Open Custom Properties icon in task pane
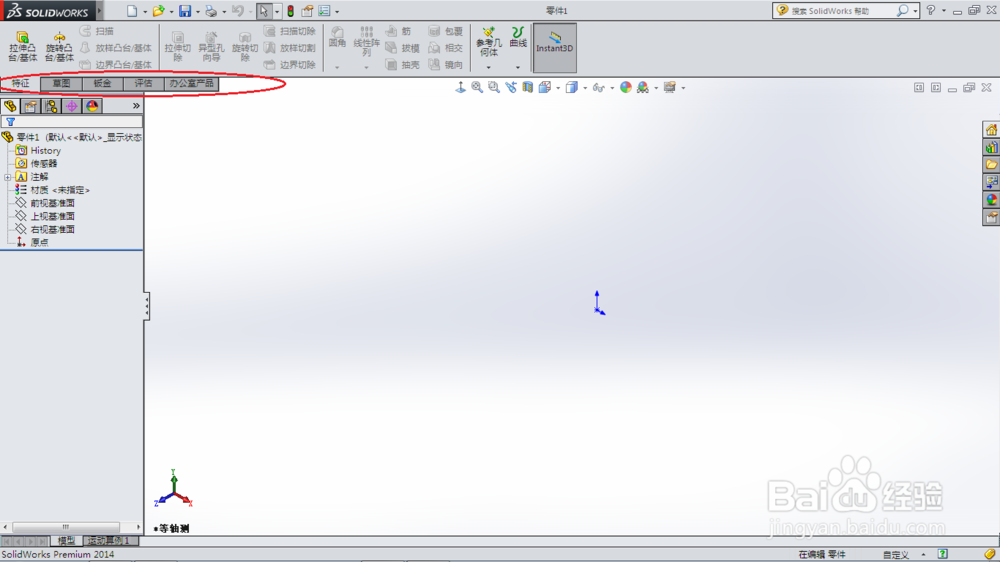Screen dimensions: 1000x562 pyautogui.click(x=991, y=218)
